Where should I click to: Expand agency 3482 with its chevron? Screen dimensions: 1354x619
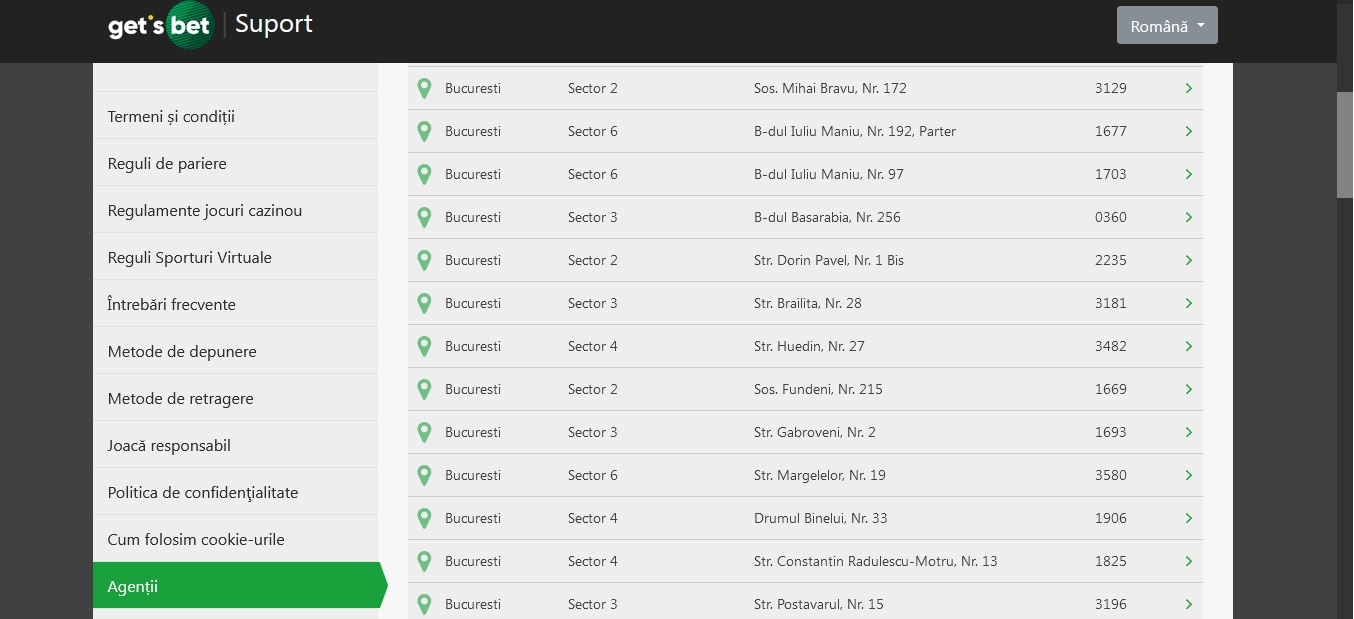tap(1189, 346)
